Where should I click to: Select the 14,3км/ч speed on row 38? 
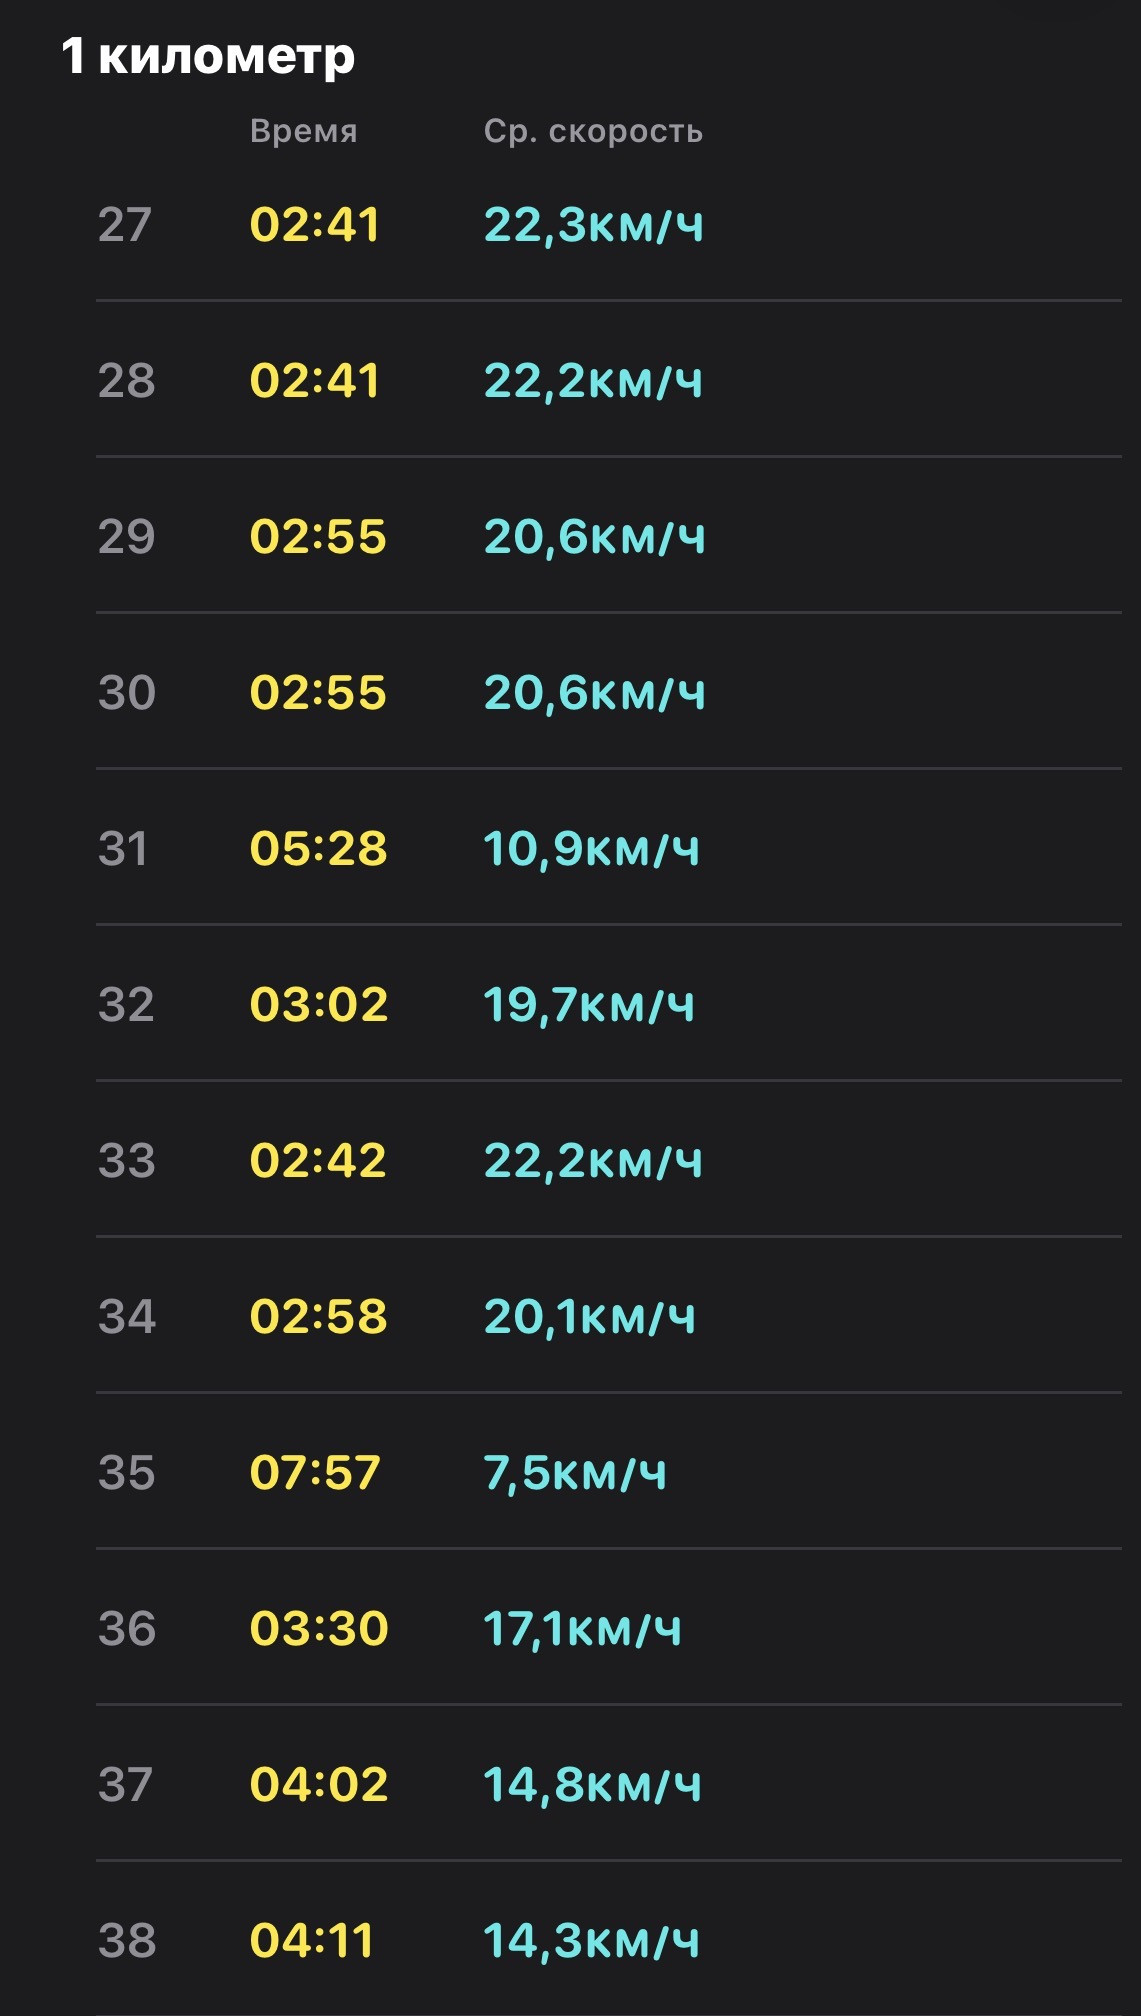click(x=592, y=1941)
